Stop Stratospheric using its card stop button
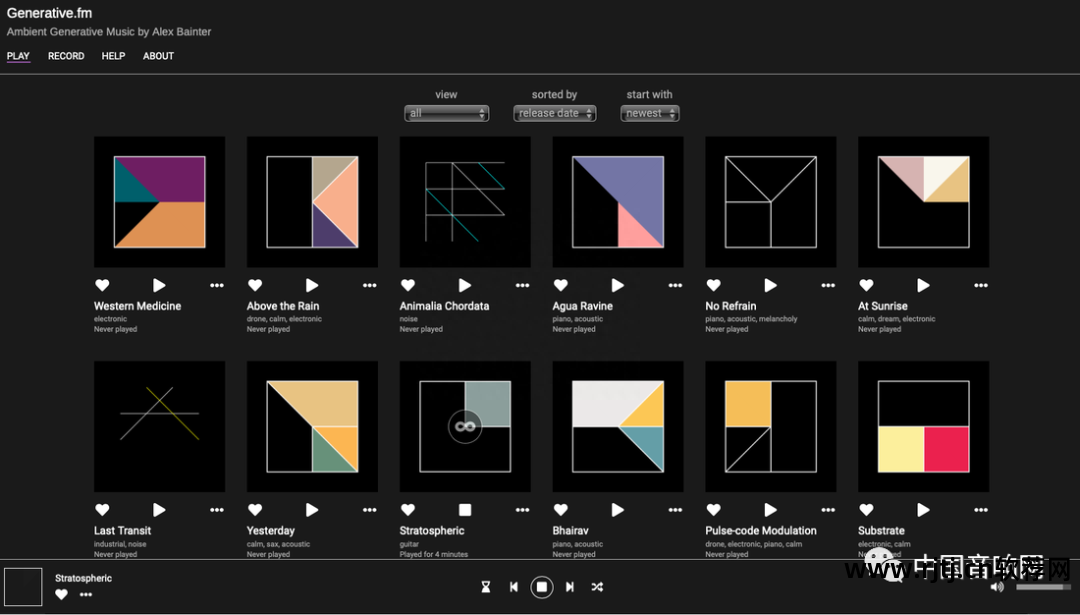Viewport: 1080px width, 615px height. coord(465,510)
